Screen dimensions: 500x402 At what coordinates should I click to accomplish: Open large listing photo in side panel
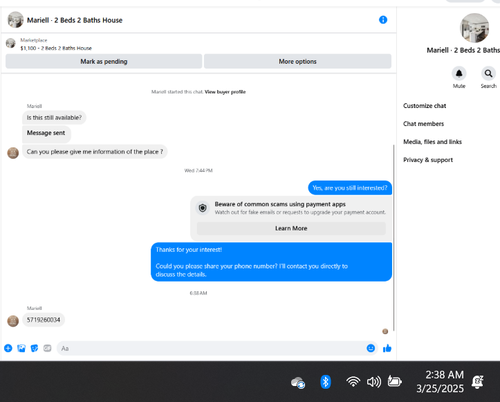pyautogui.click(x=474, y=28)
